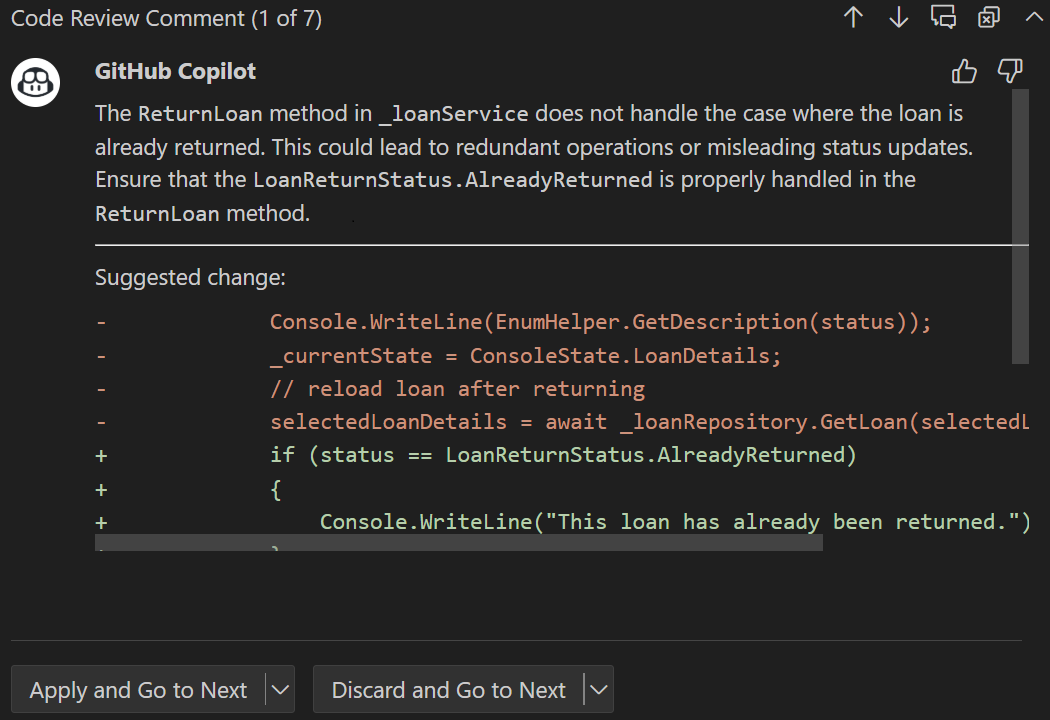
Task: Select the GitHub Copilot author label
Action: pos(175,71)
